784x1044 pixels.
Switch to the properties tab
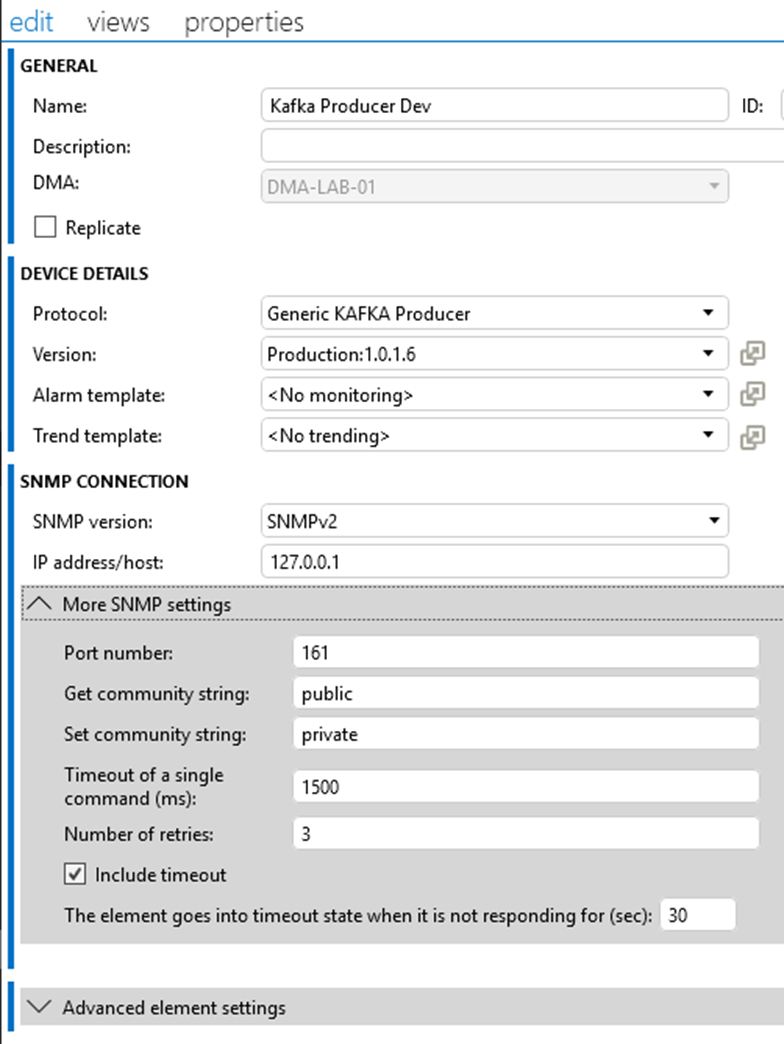(x=244, y=22)
